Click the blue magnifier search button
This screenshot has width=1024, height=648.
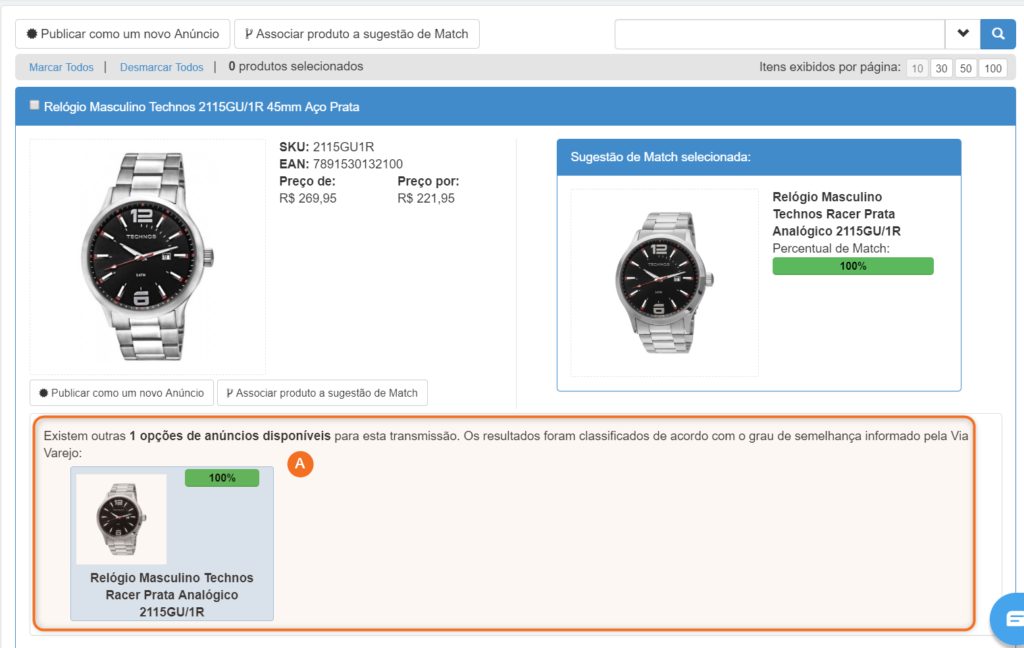click(x=997, y=34)
